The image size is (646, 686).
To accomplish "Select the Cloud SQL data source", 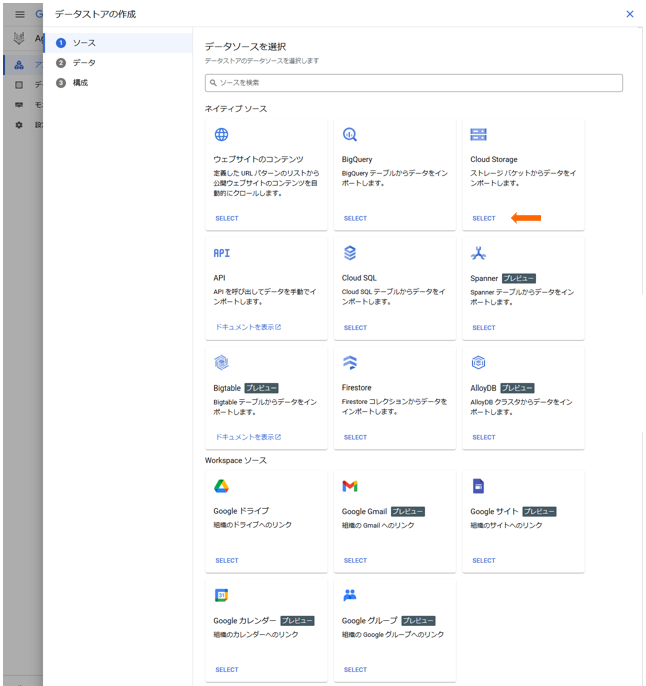I will coord(355,328).
